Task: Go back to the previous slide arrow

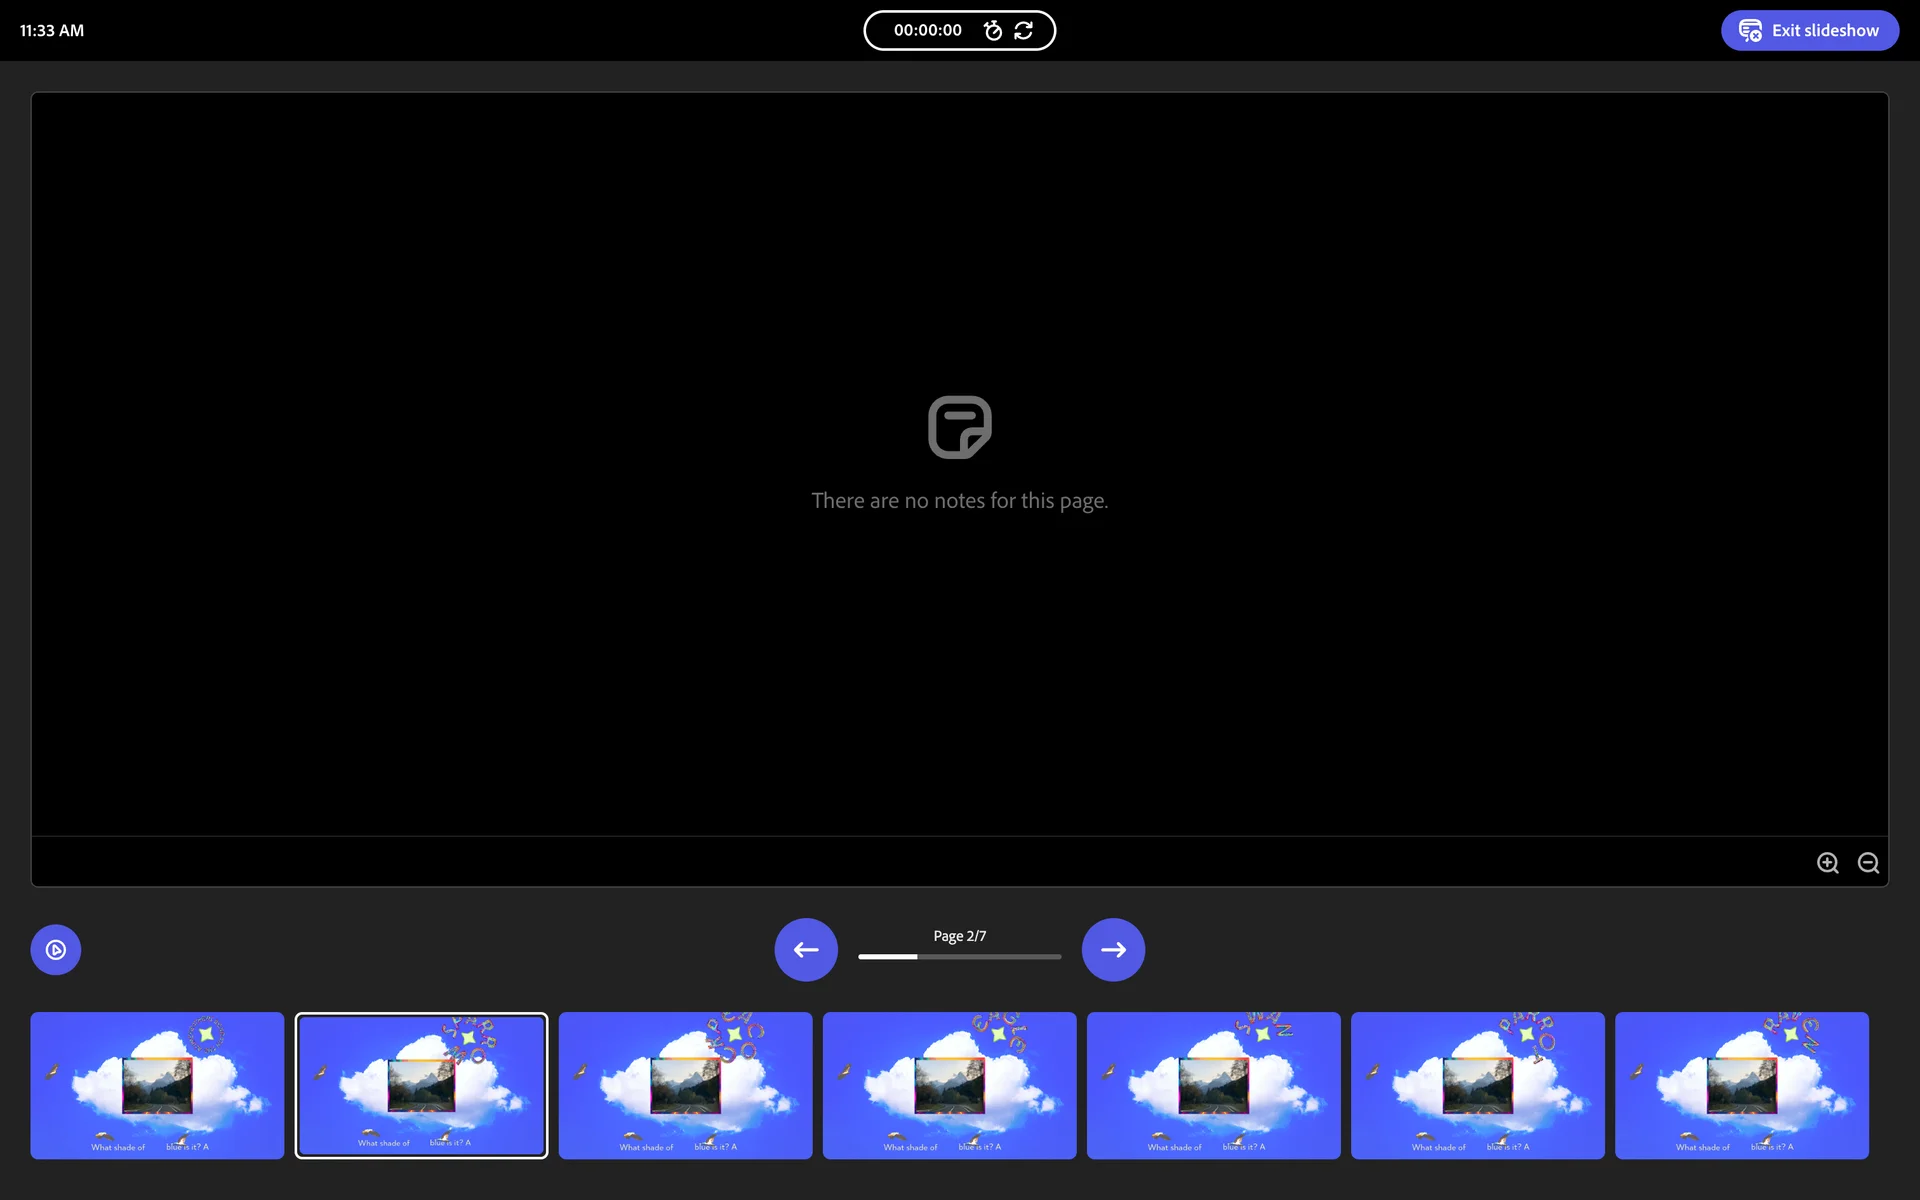Action: 806,950
